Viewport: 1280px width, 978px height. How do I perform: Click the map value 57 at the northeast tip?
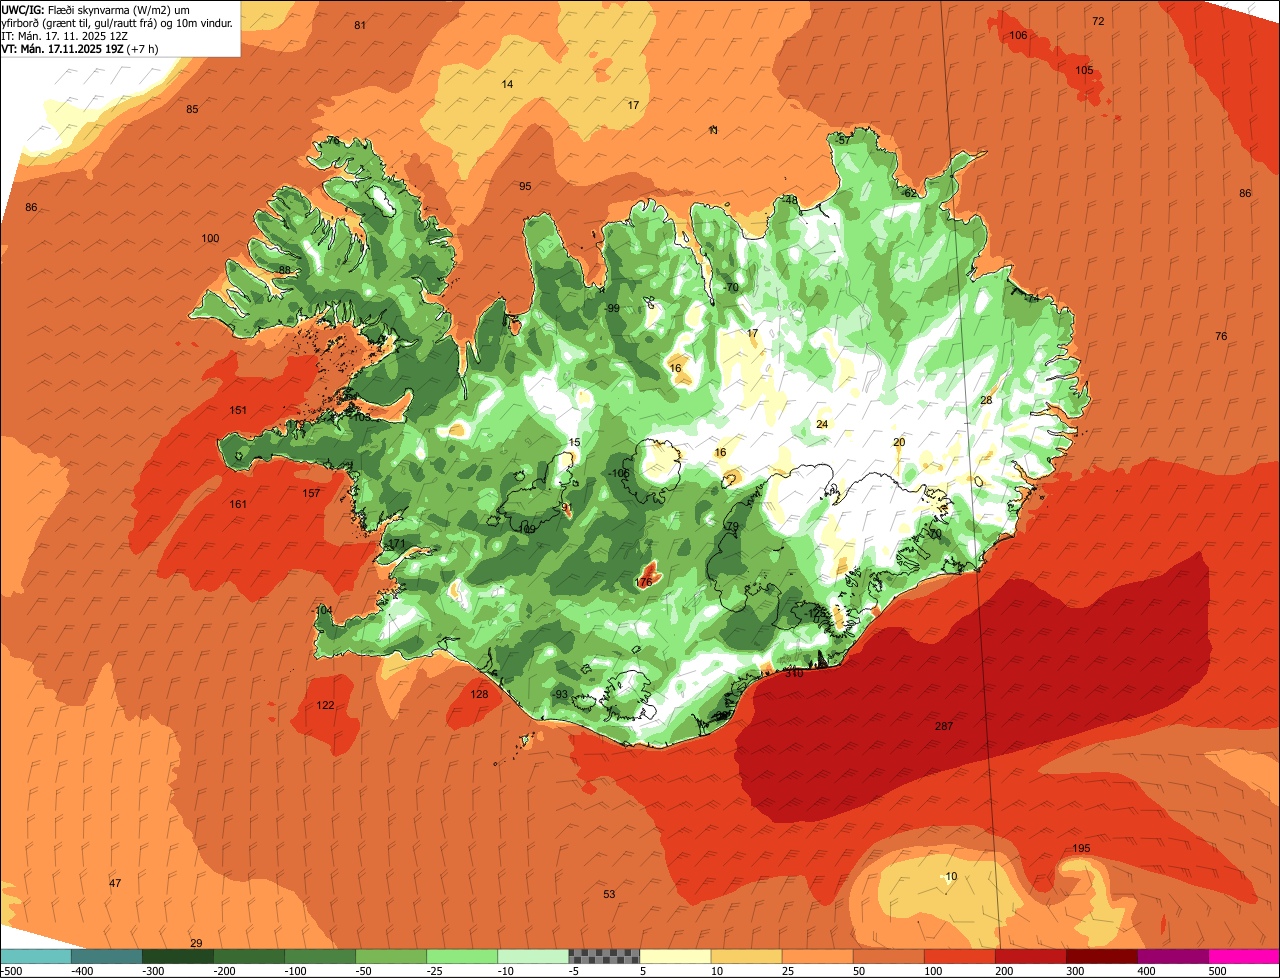pos(844,141)
